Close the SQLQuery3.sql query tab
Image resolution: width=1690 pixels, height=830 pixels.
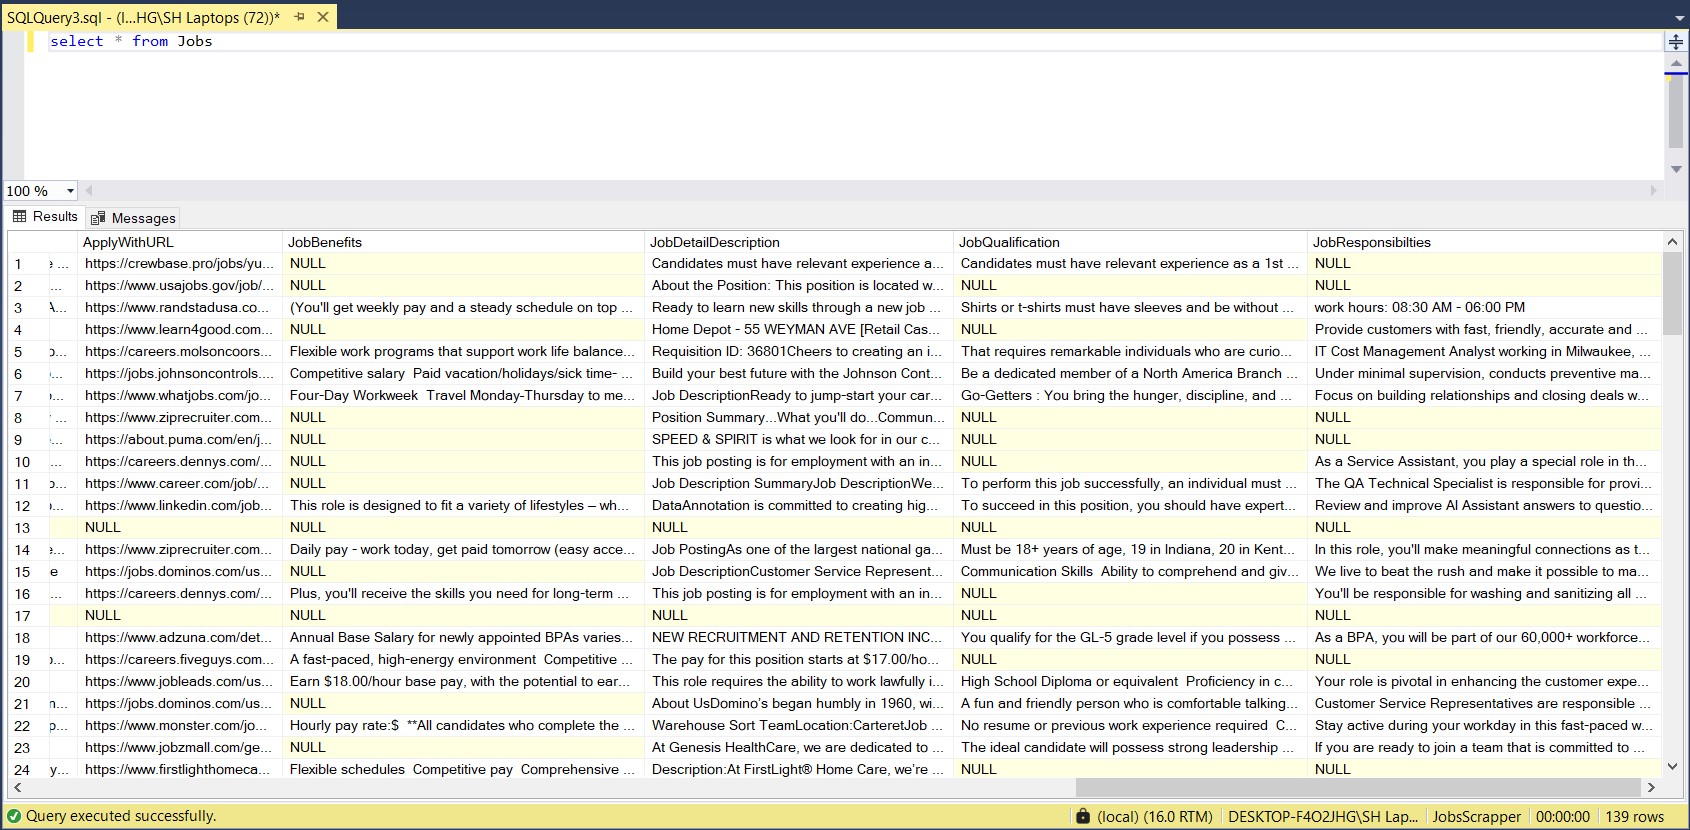click(x=323, y=17)
